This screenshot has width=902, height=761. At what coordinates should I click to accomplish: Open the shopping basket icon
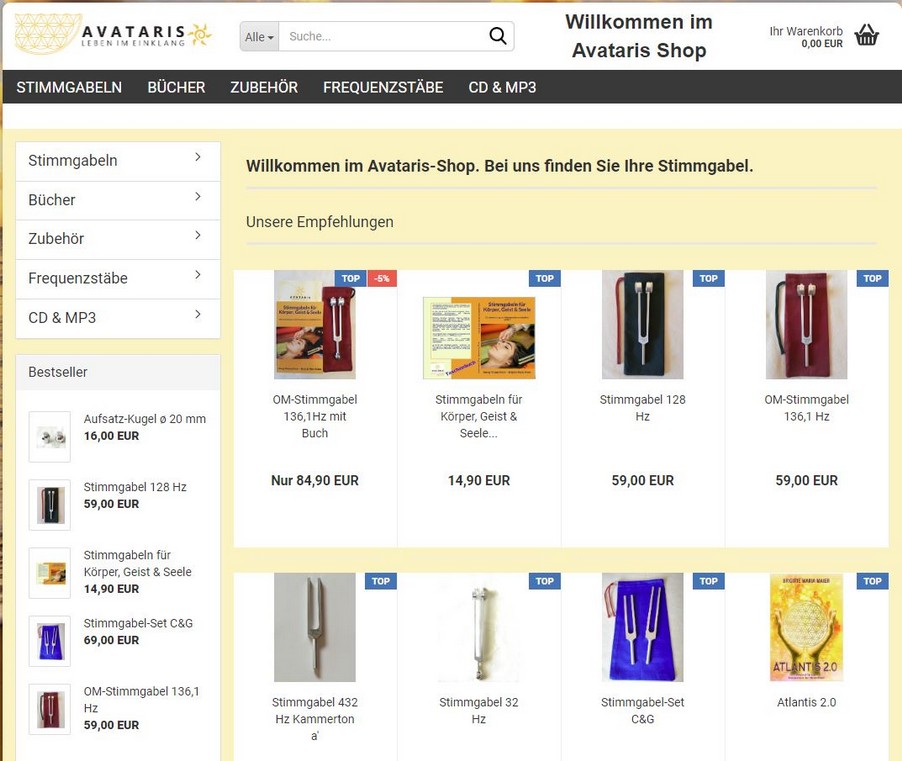(x=866, y=35)
